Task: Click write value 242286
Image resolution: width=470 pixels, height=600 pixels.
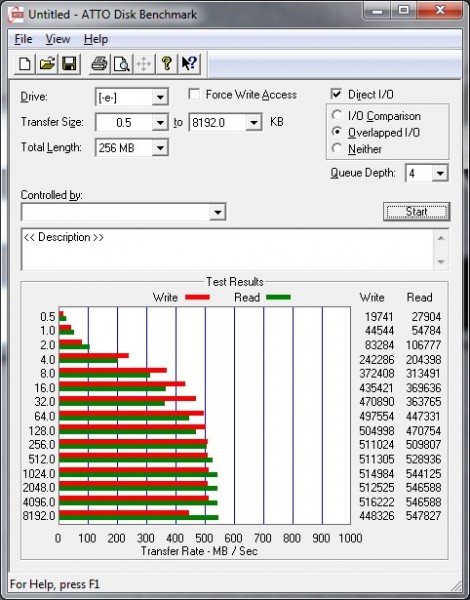Action: (376, 360)
